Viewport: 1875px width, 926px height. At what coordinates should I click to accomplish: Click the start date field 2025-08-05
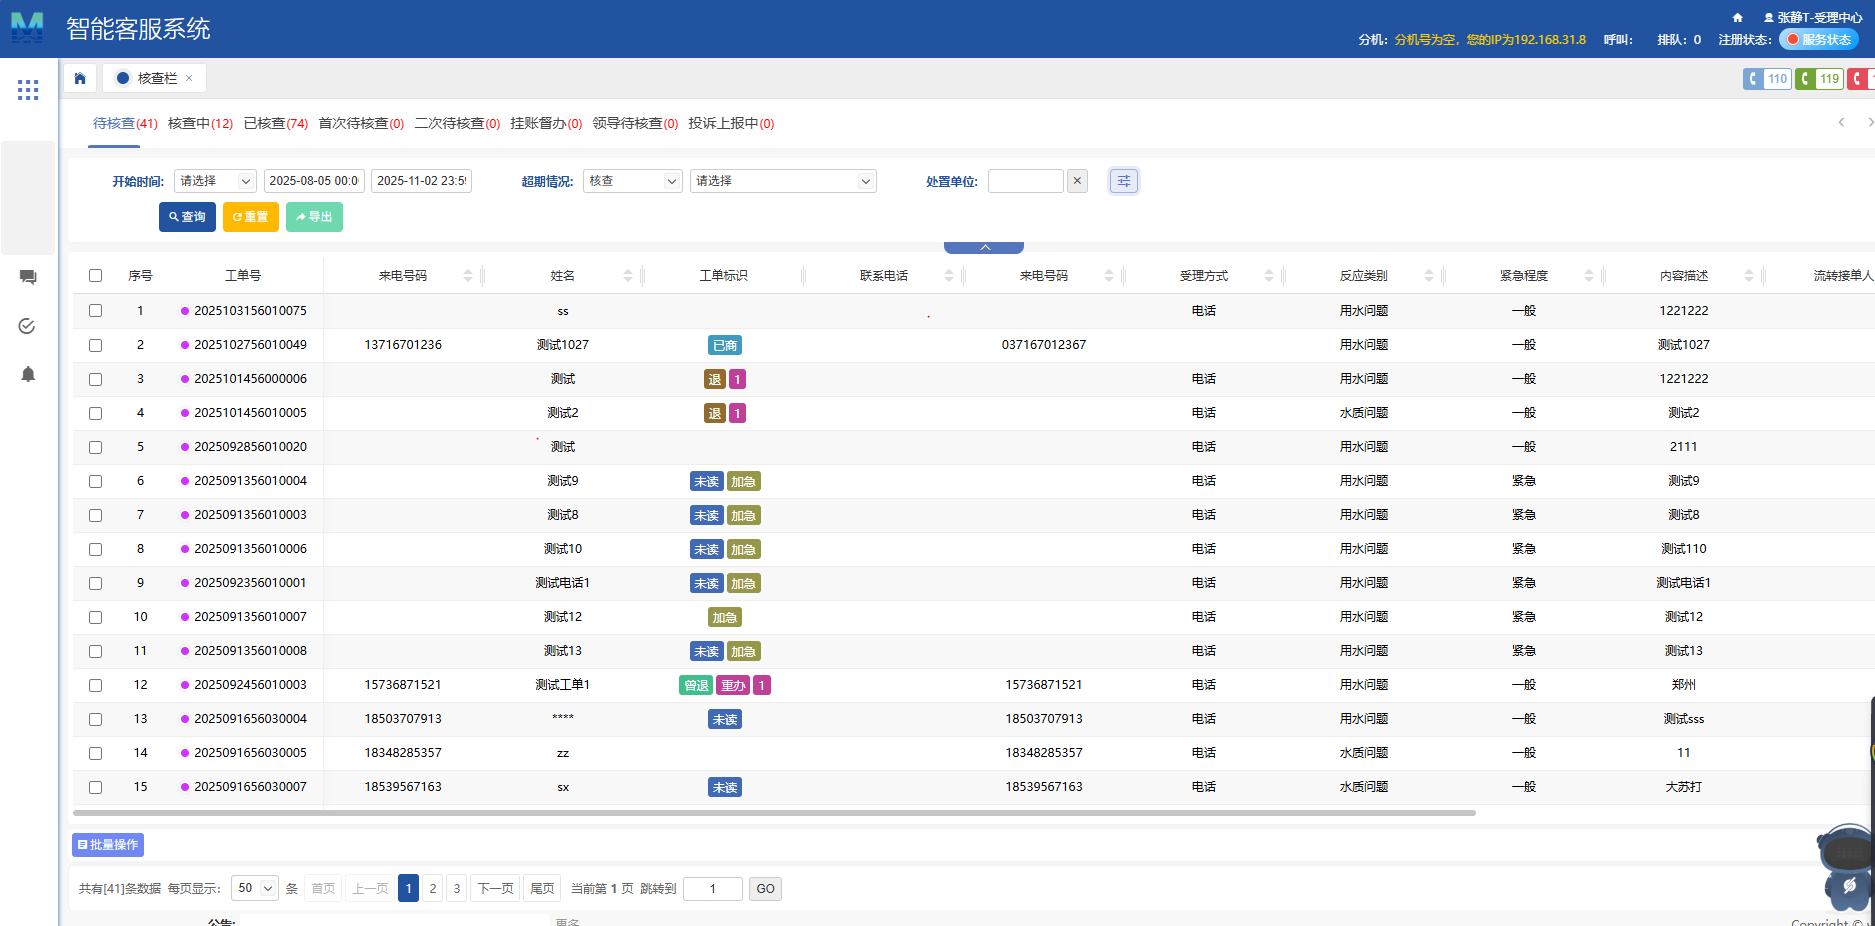click(x=314, y=181)
